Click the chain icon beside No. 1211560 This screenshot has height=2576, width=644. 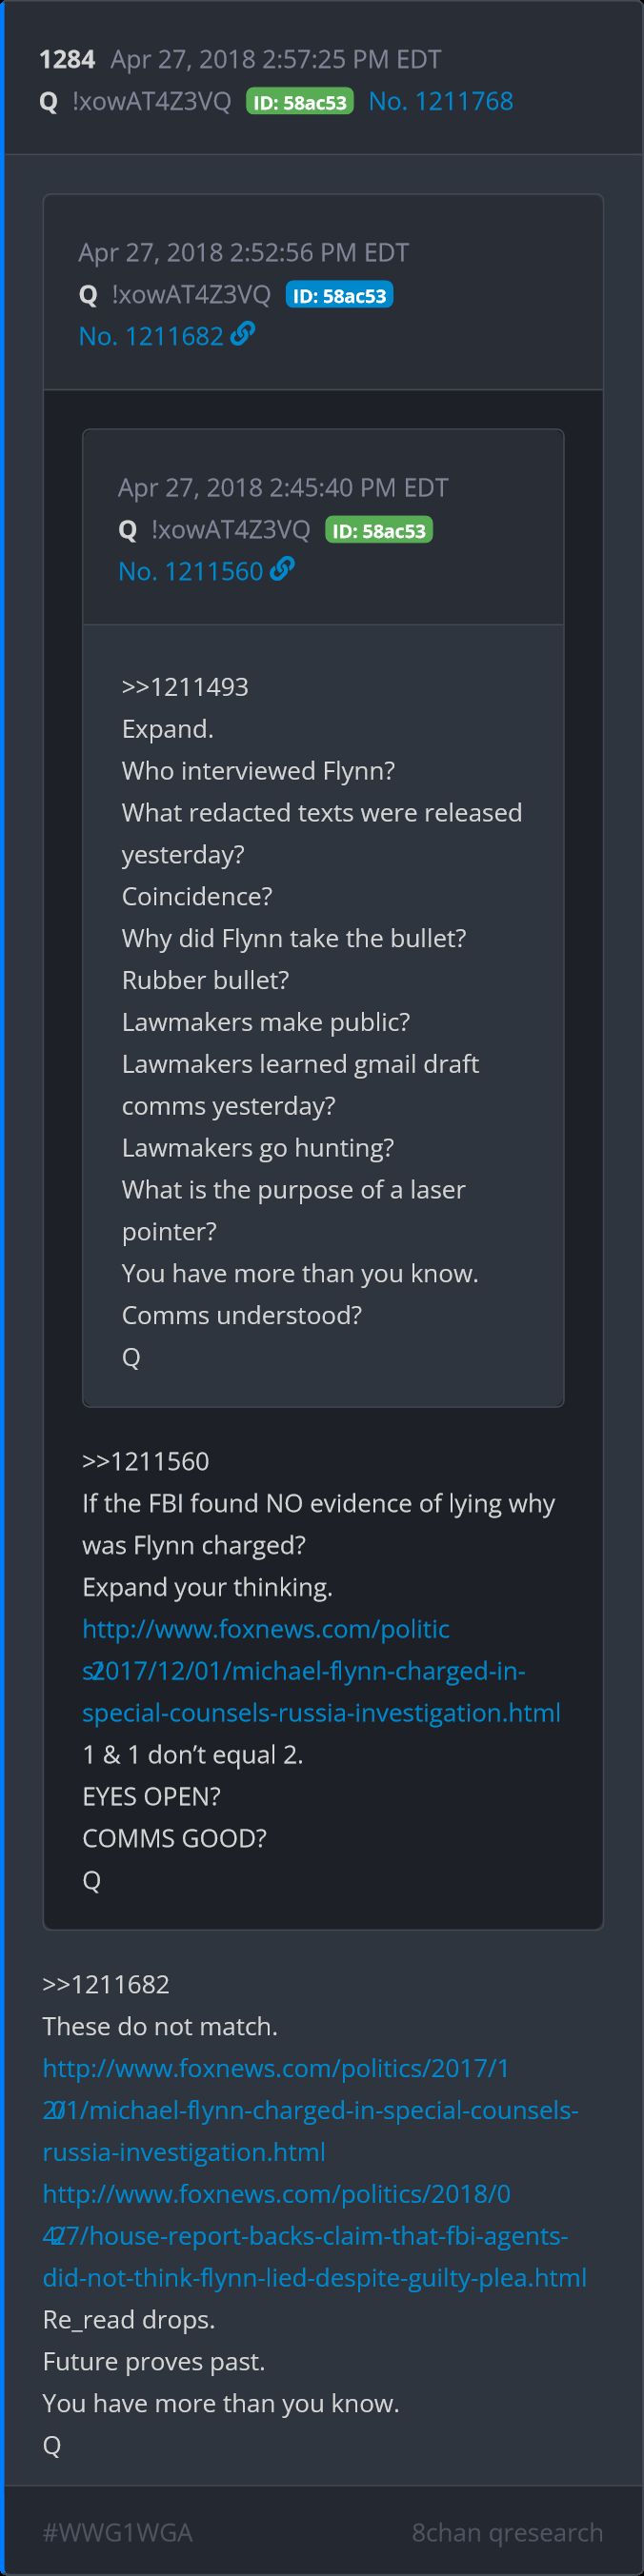[282, 569]
